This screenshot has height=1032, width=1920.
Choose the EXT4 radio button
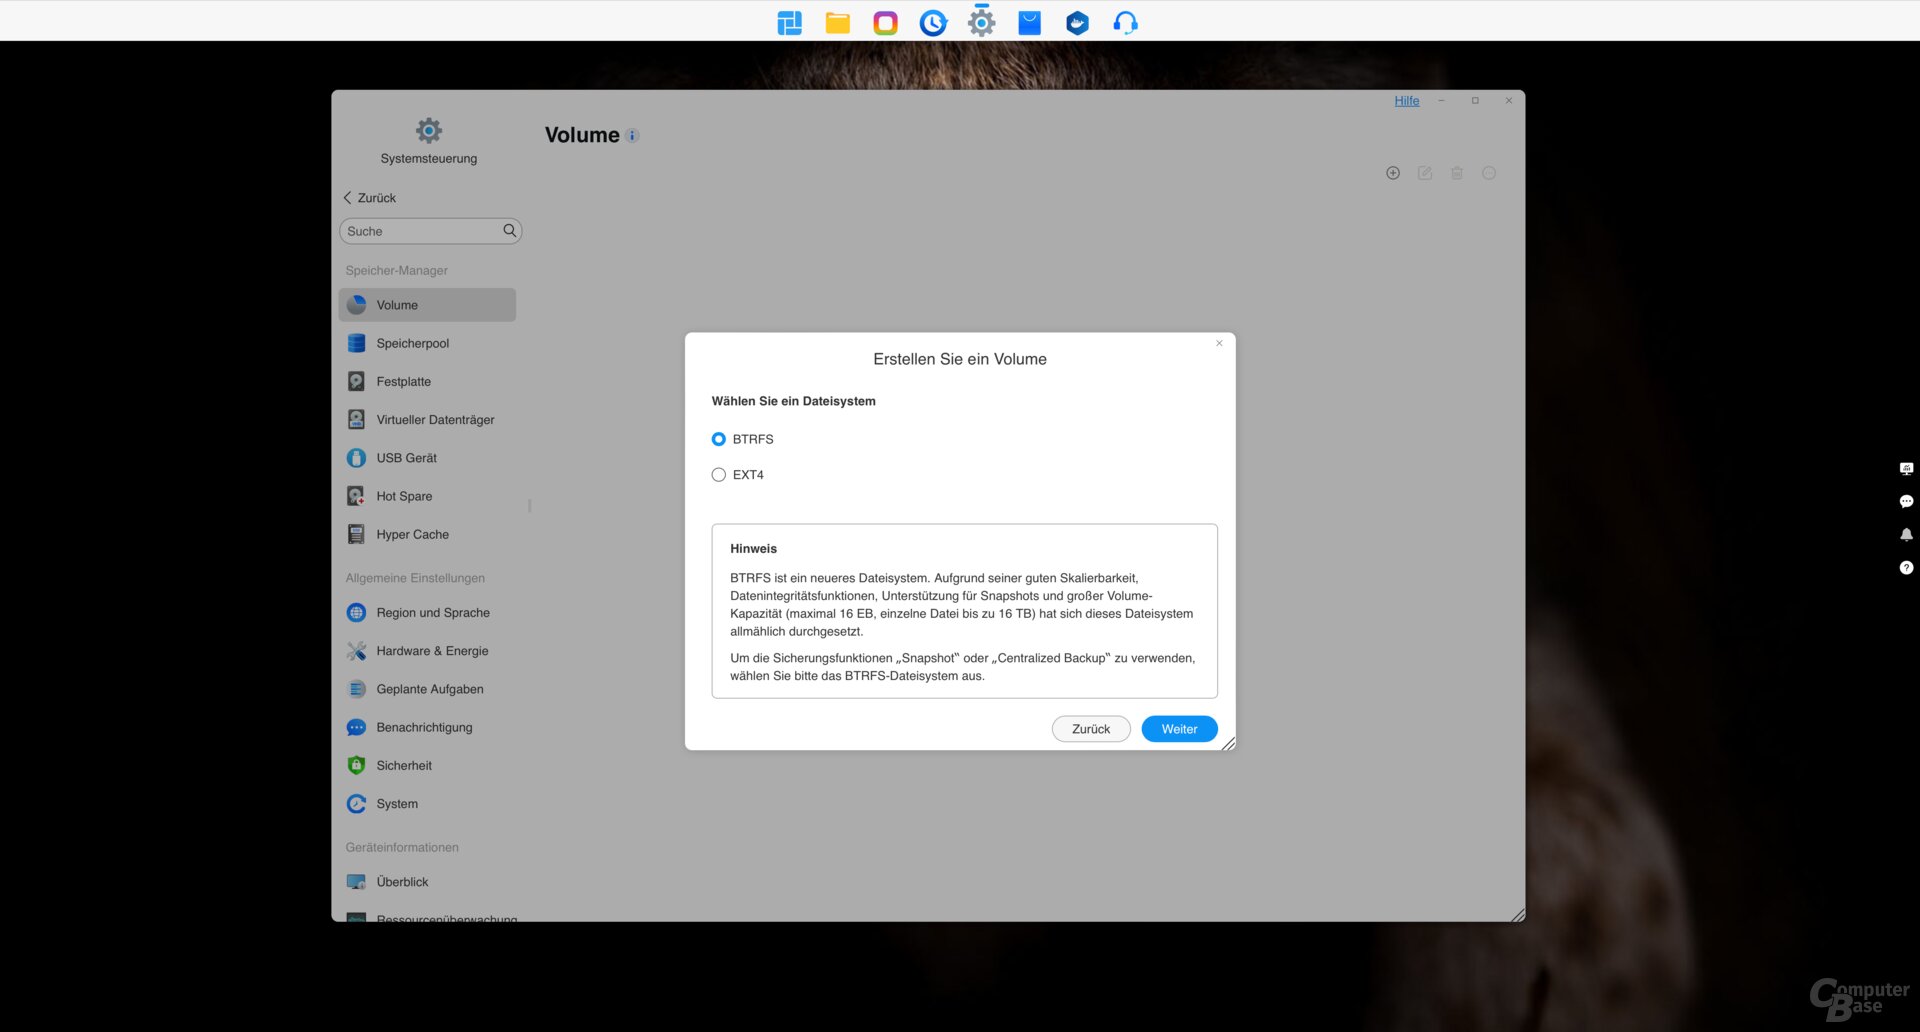tap(718, 475)
